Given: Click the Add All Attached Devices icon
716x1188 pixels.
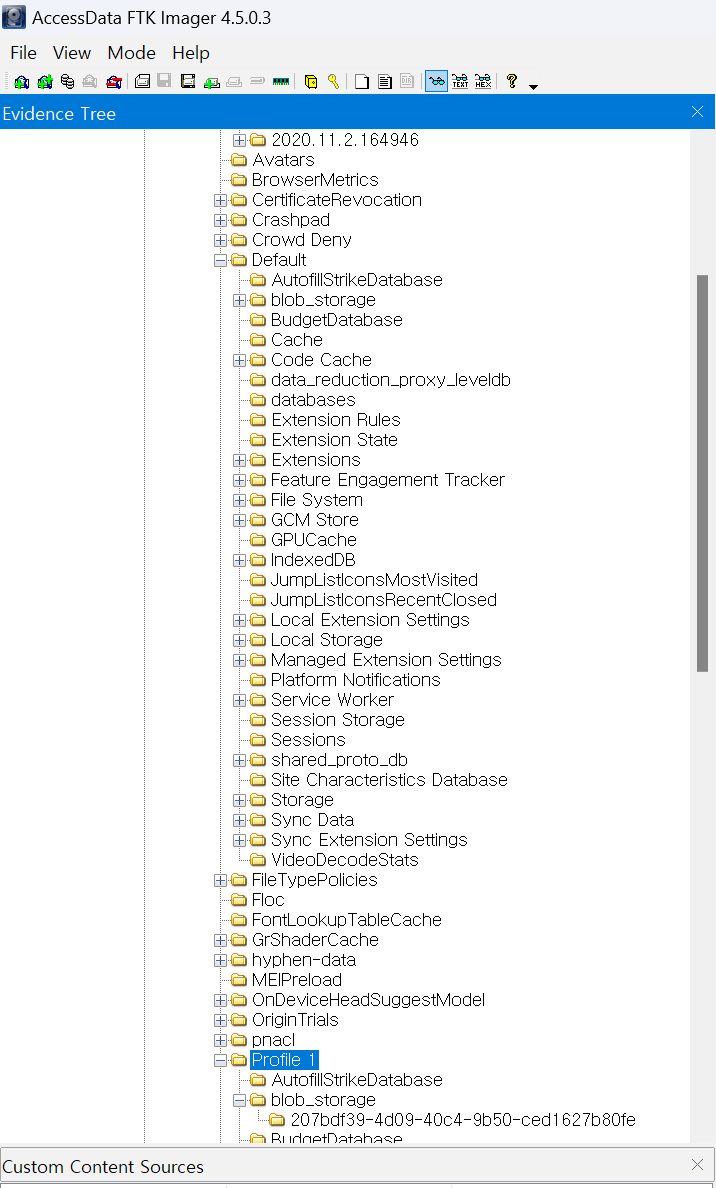Looking at the screenshot, I should coord(45,81).
